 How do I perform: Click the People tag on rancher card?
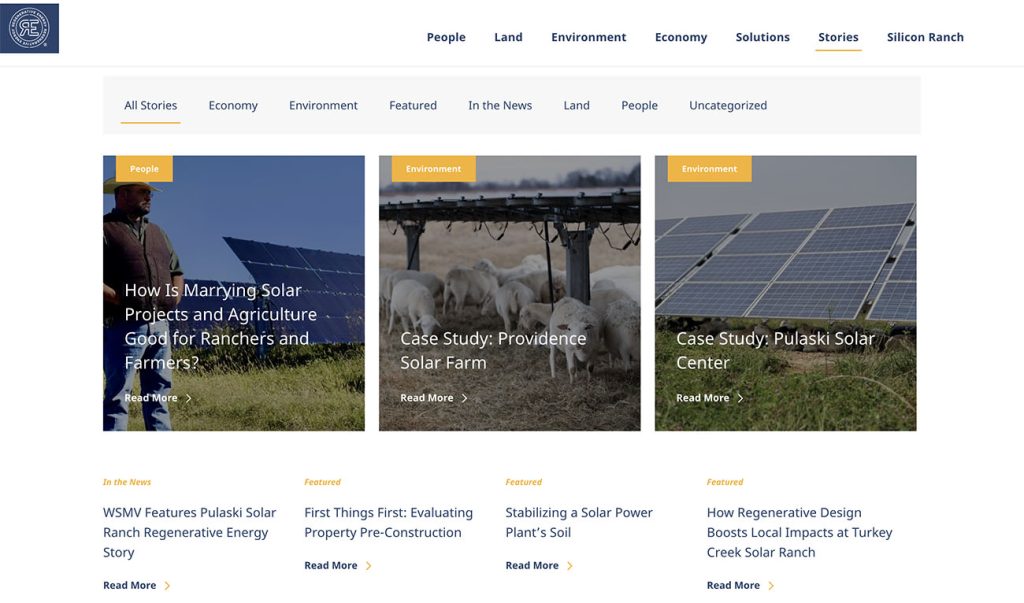144,169
